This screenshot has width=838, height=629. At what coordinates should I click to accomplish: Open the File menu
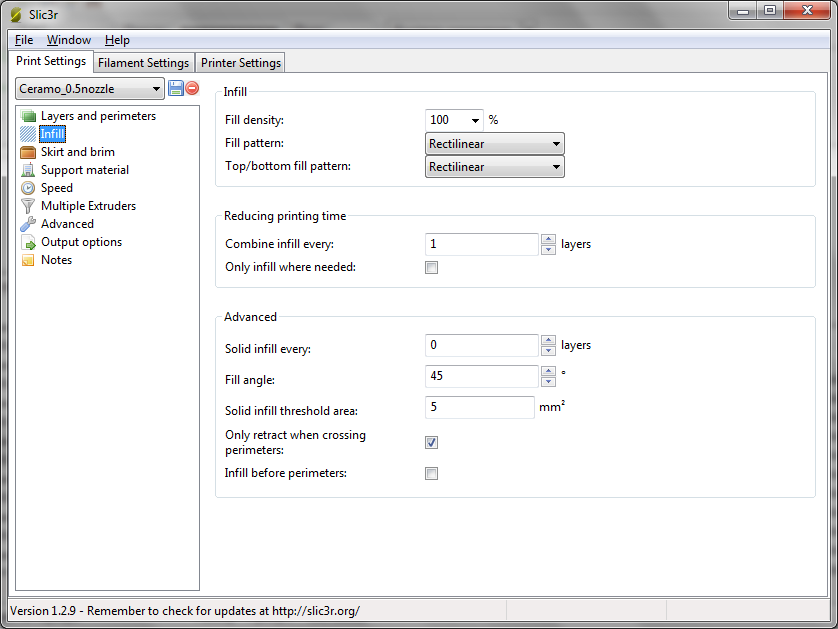tap(24, 40)
